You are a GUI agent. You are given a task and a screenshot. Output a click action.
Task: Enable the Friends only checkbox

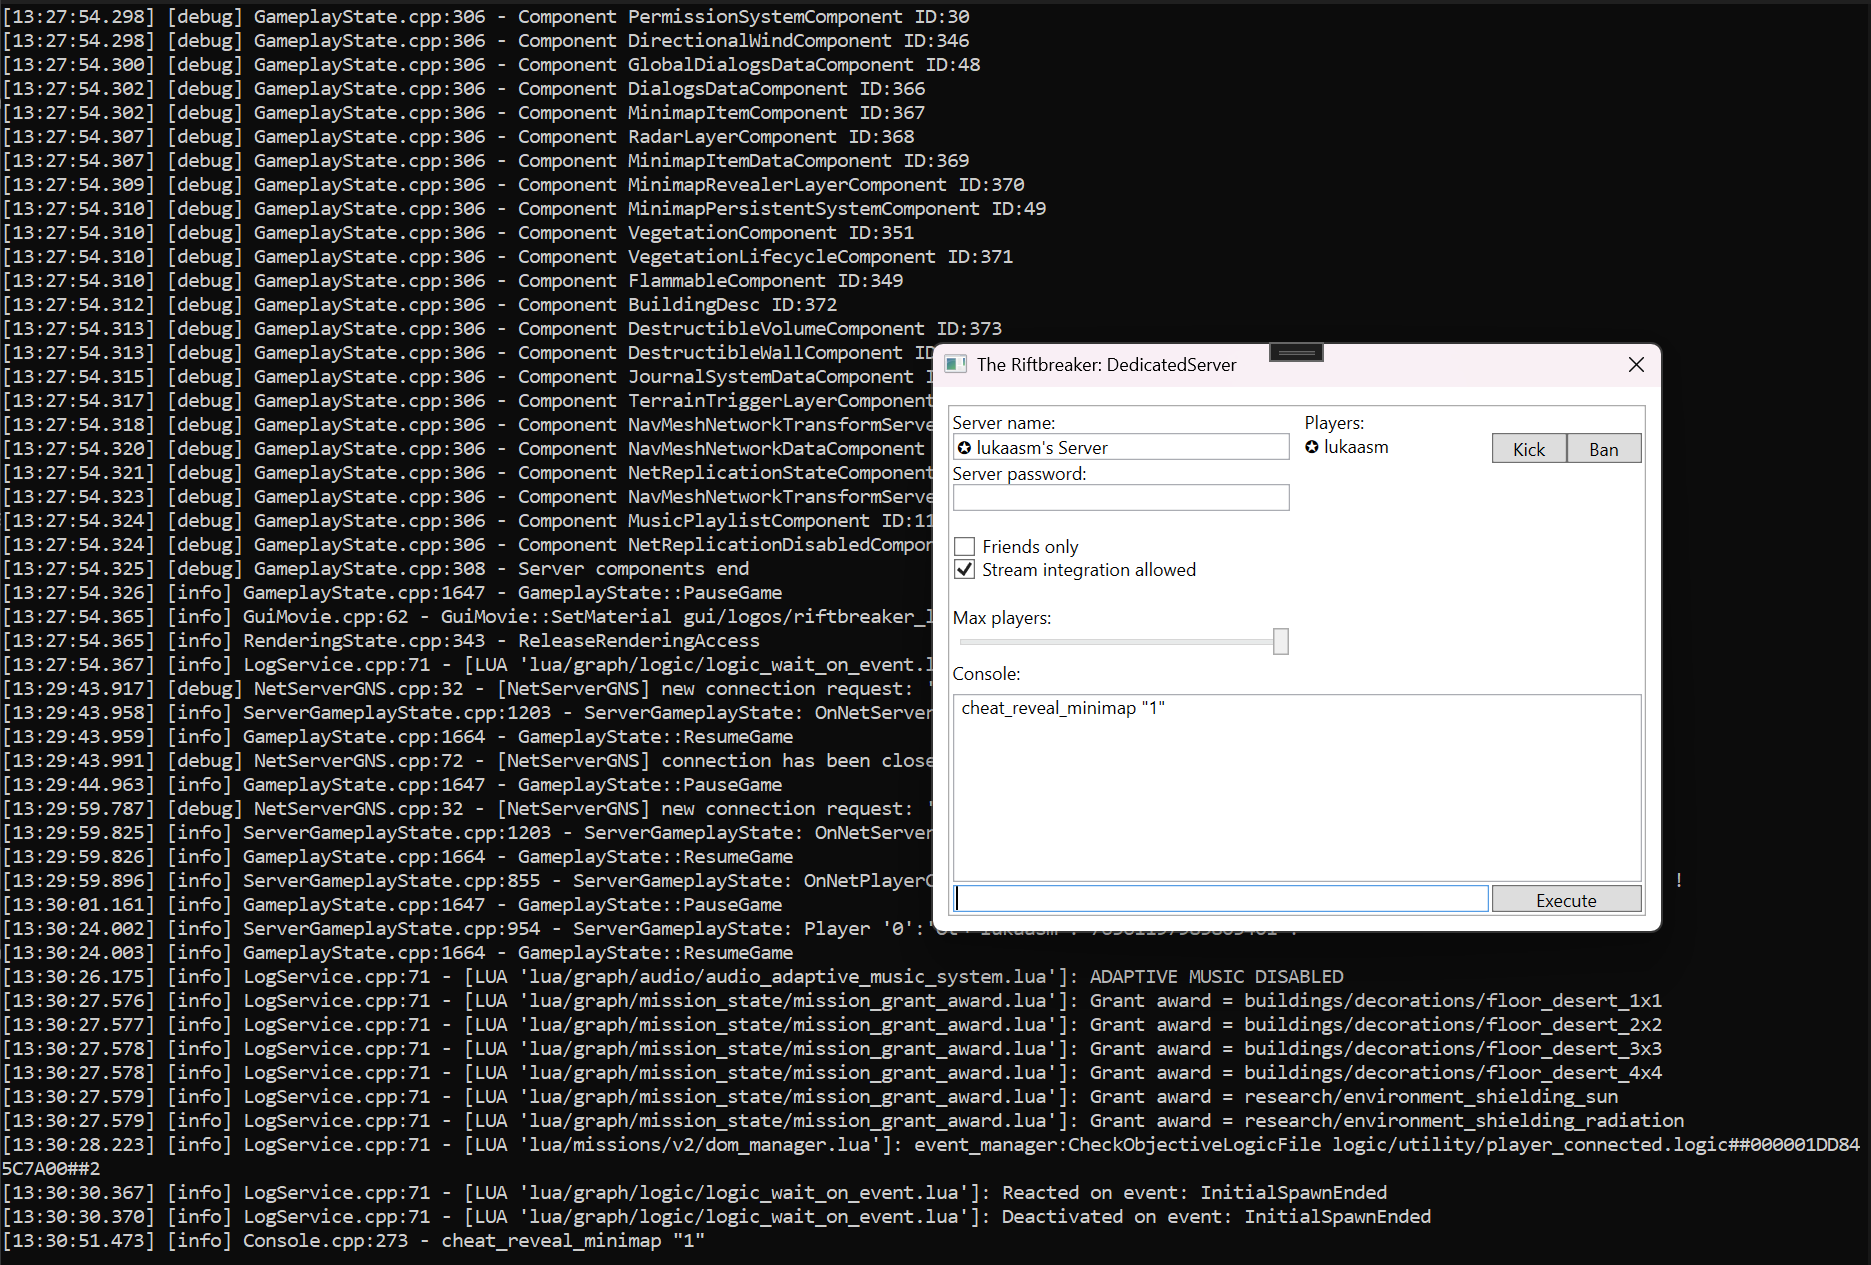965,547
